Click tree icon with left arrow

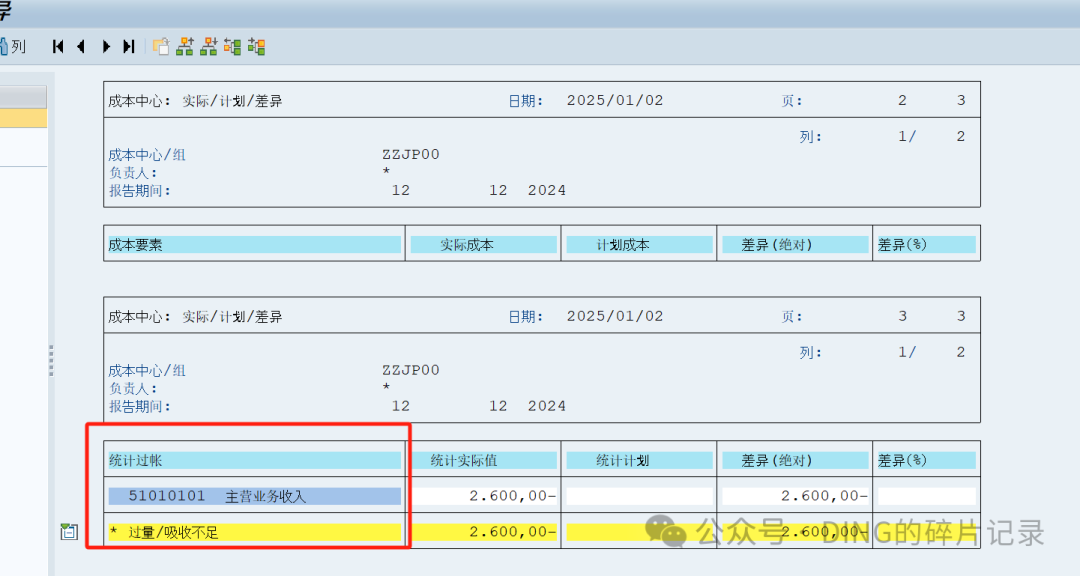233,46
